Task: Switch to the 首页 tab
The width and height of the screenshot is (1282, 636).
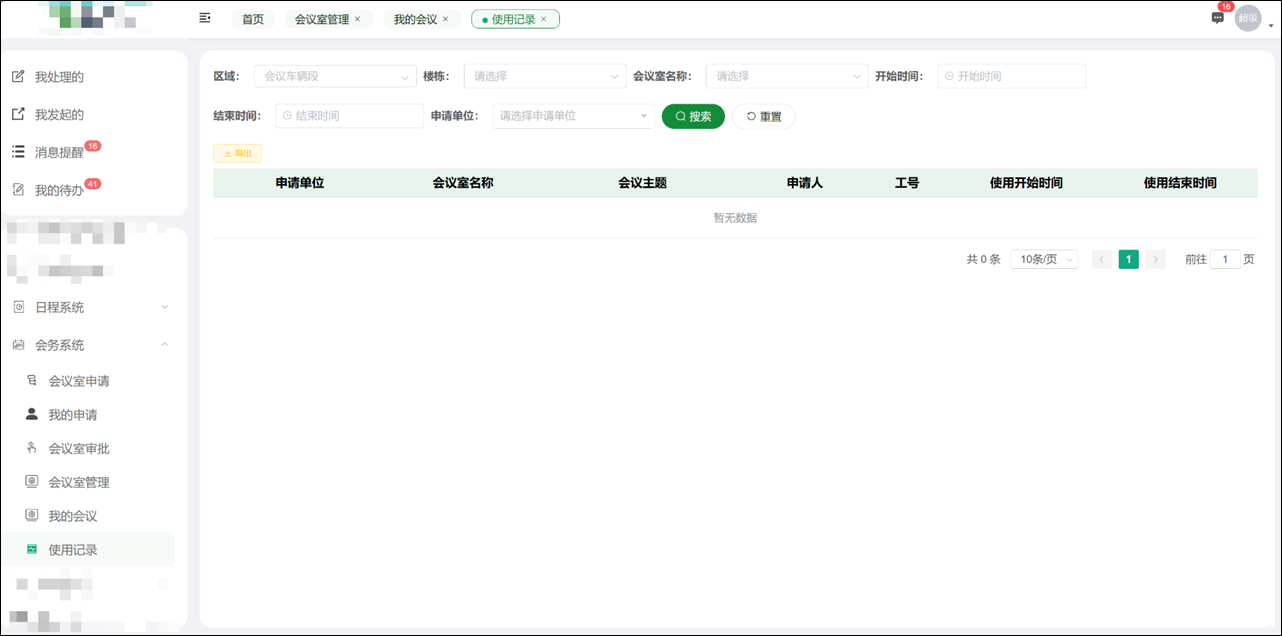Action: 253,18
